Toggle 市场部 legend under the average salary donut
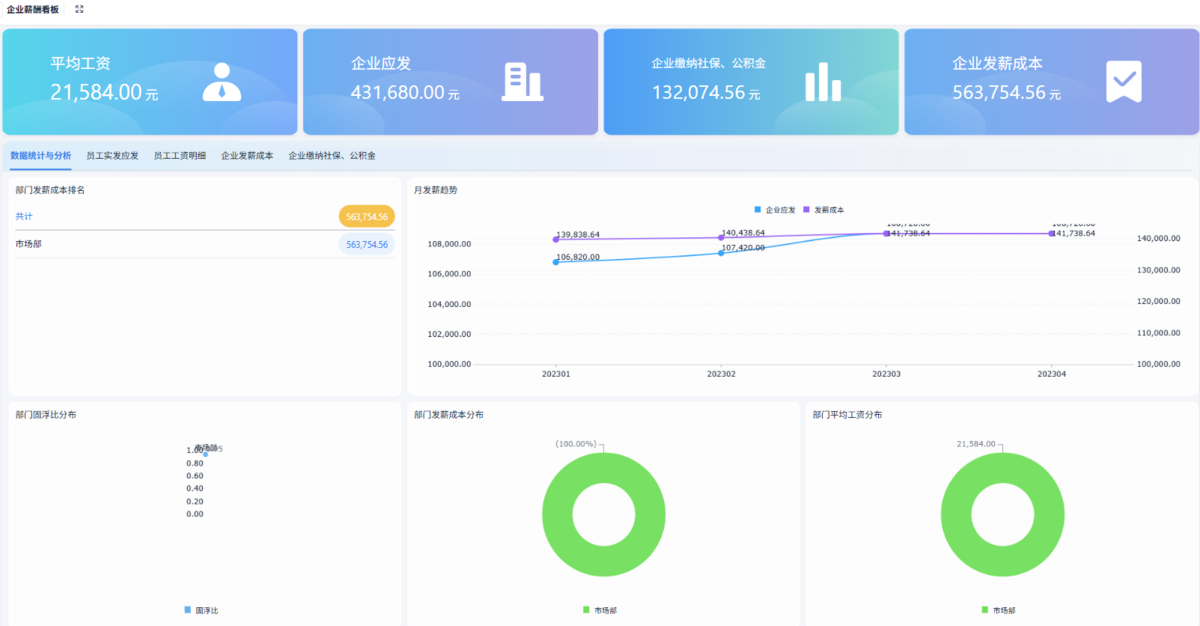This screenshot has width=1200, height=626. [x=998, y=610]
